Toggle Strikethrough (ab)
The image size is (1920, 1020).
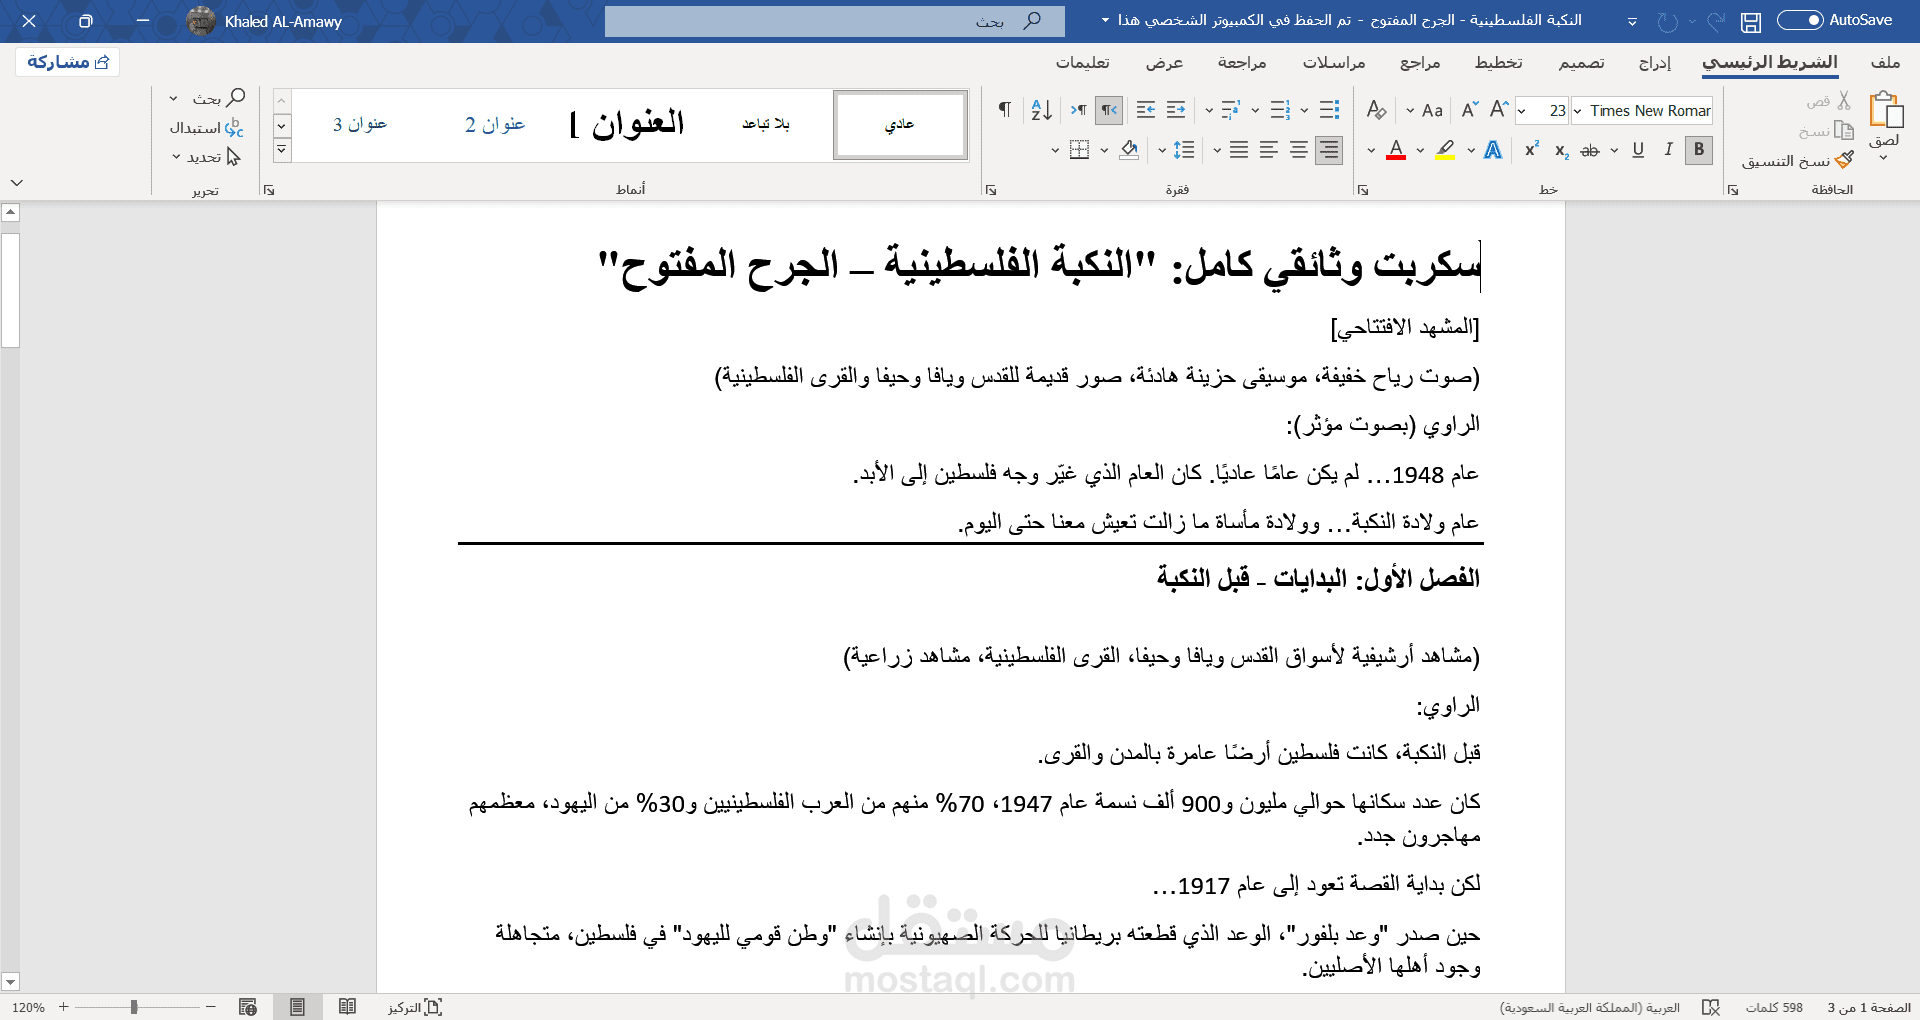click(x=1590, y=150)
